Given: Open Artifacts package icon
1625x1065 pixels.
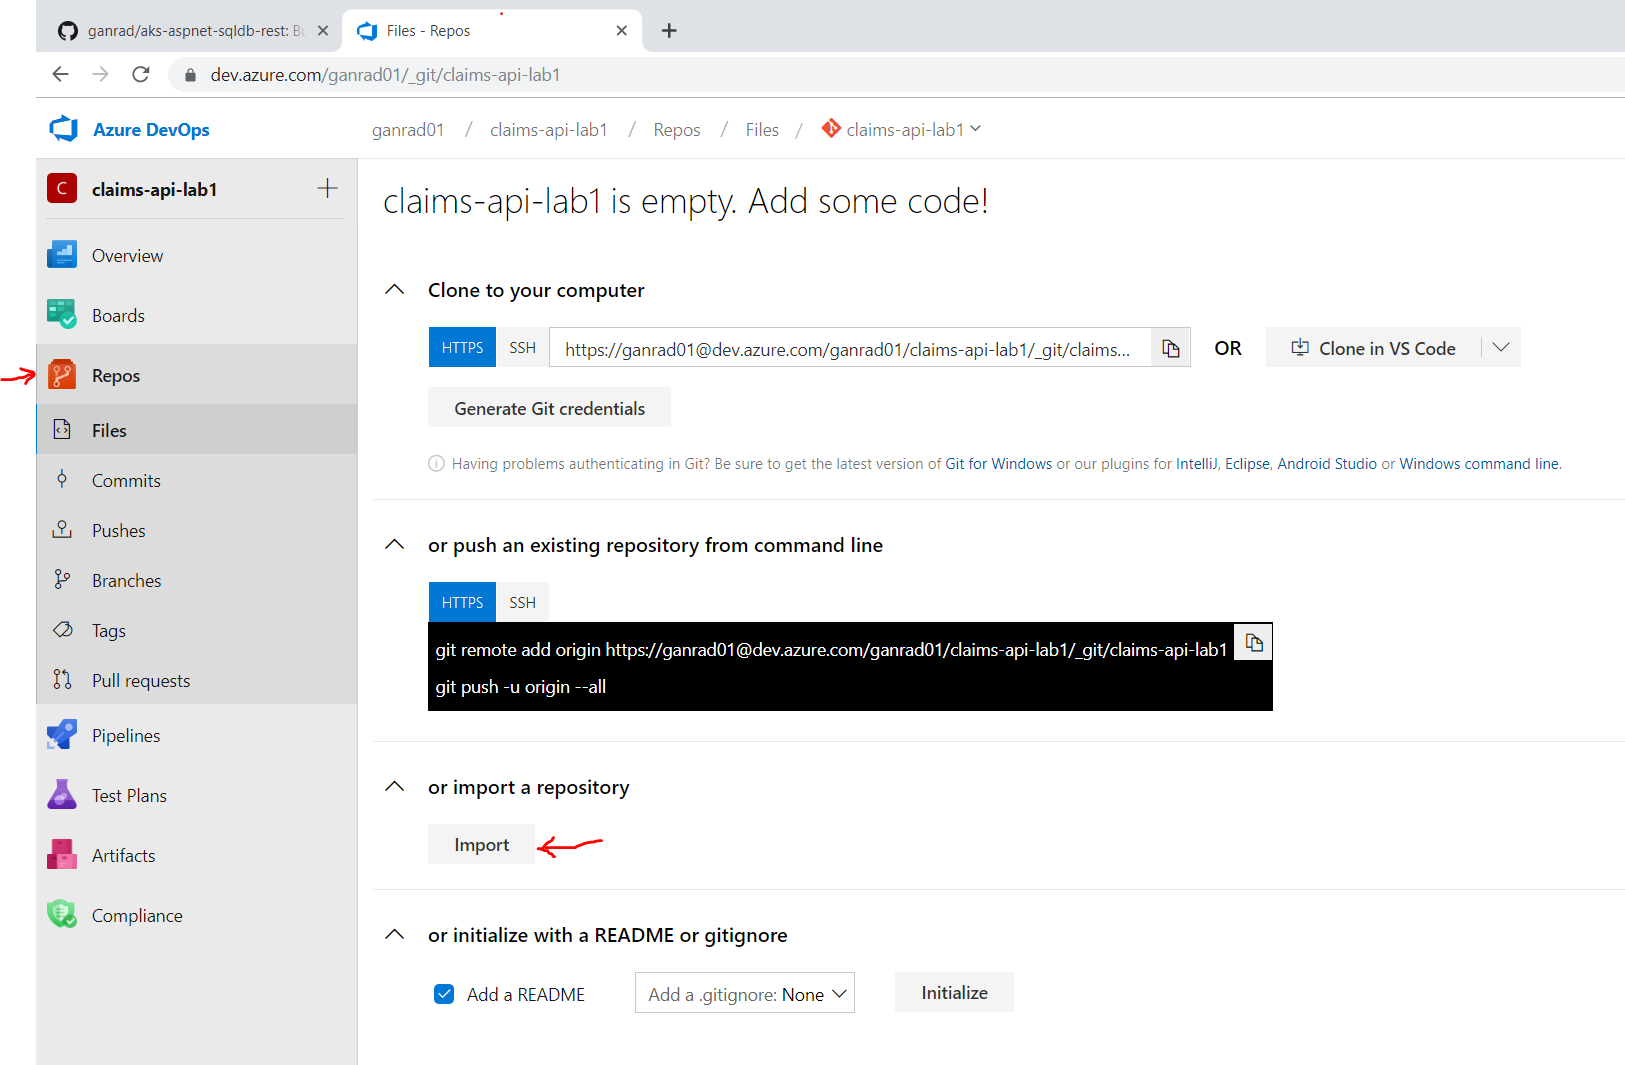Looking at the screenshot, I should [x=62, y=855].
